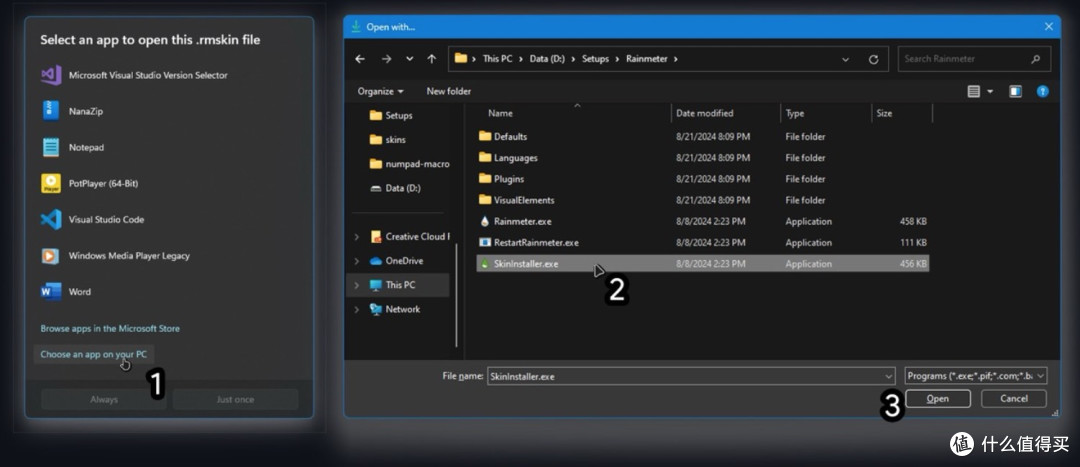Select Data (D:) drive in sidebar
Viewport: 1080px width, 467px height.
[395, 188]
